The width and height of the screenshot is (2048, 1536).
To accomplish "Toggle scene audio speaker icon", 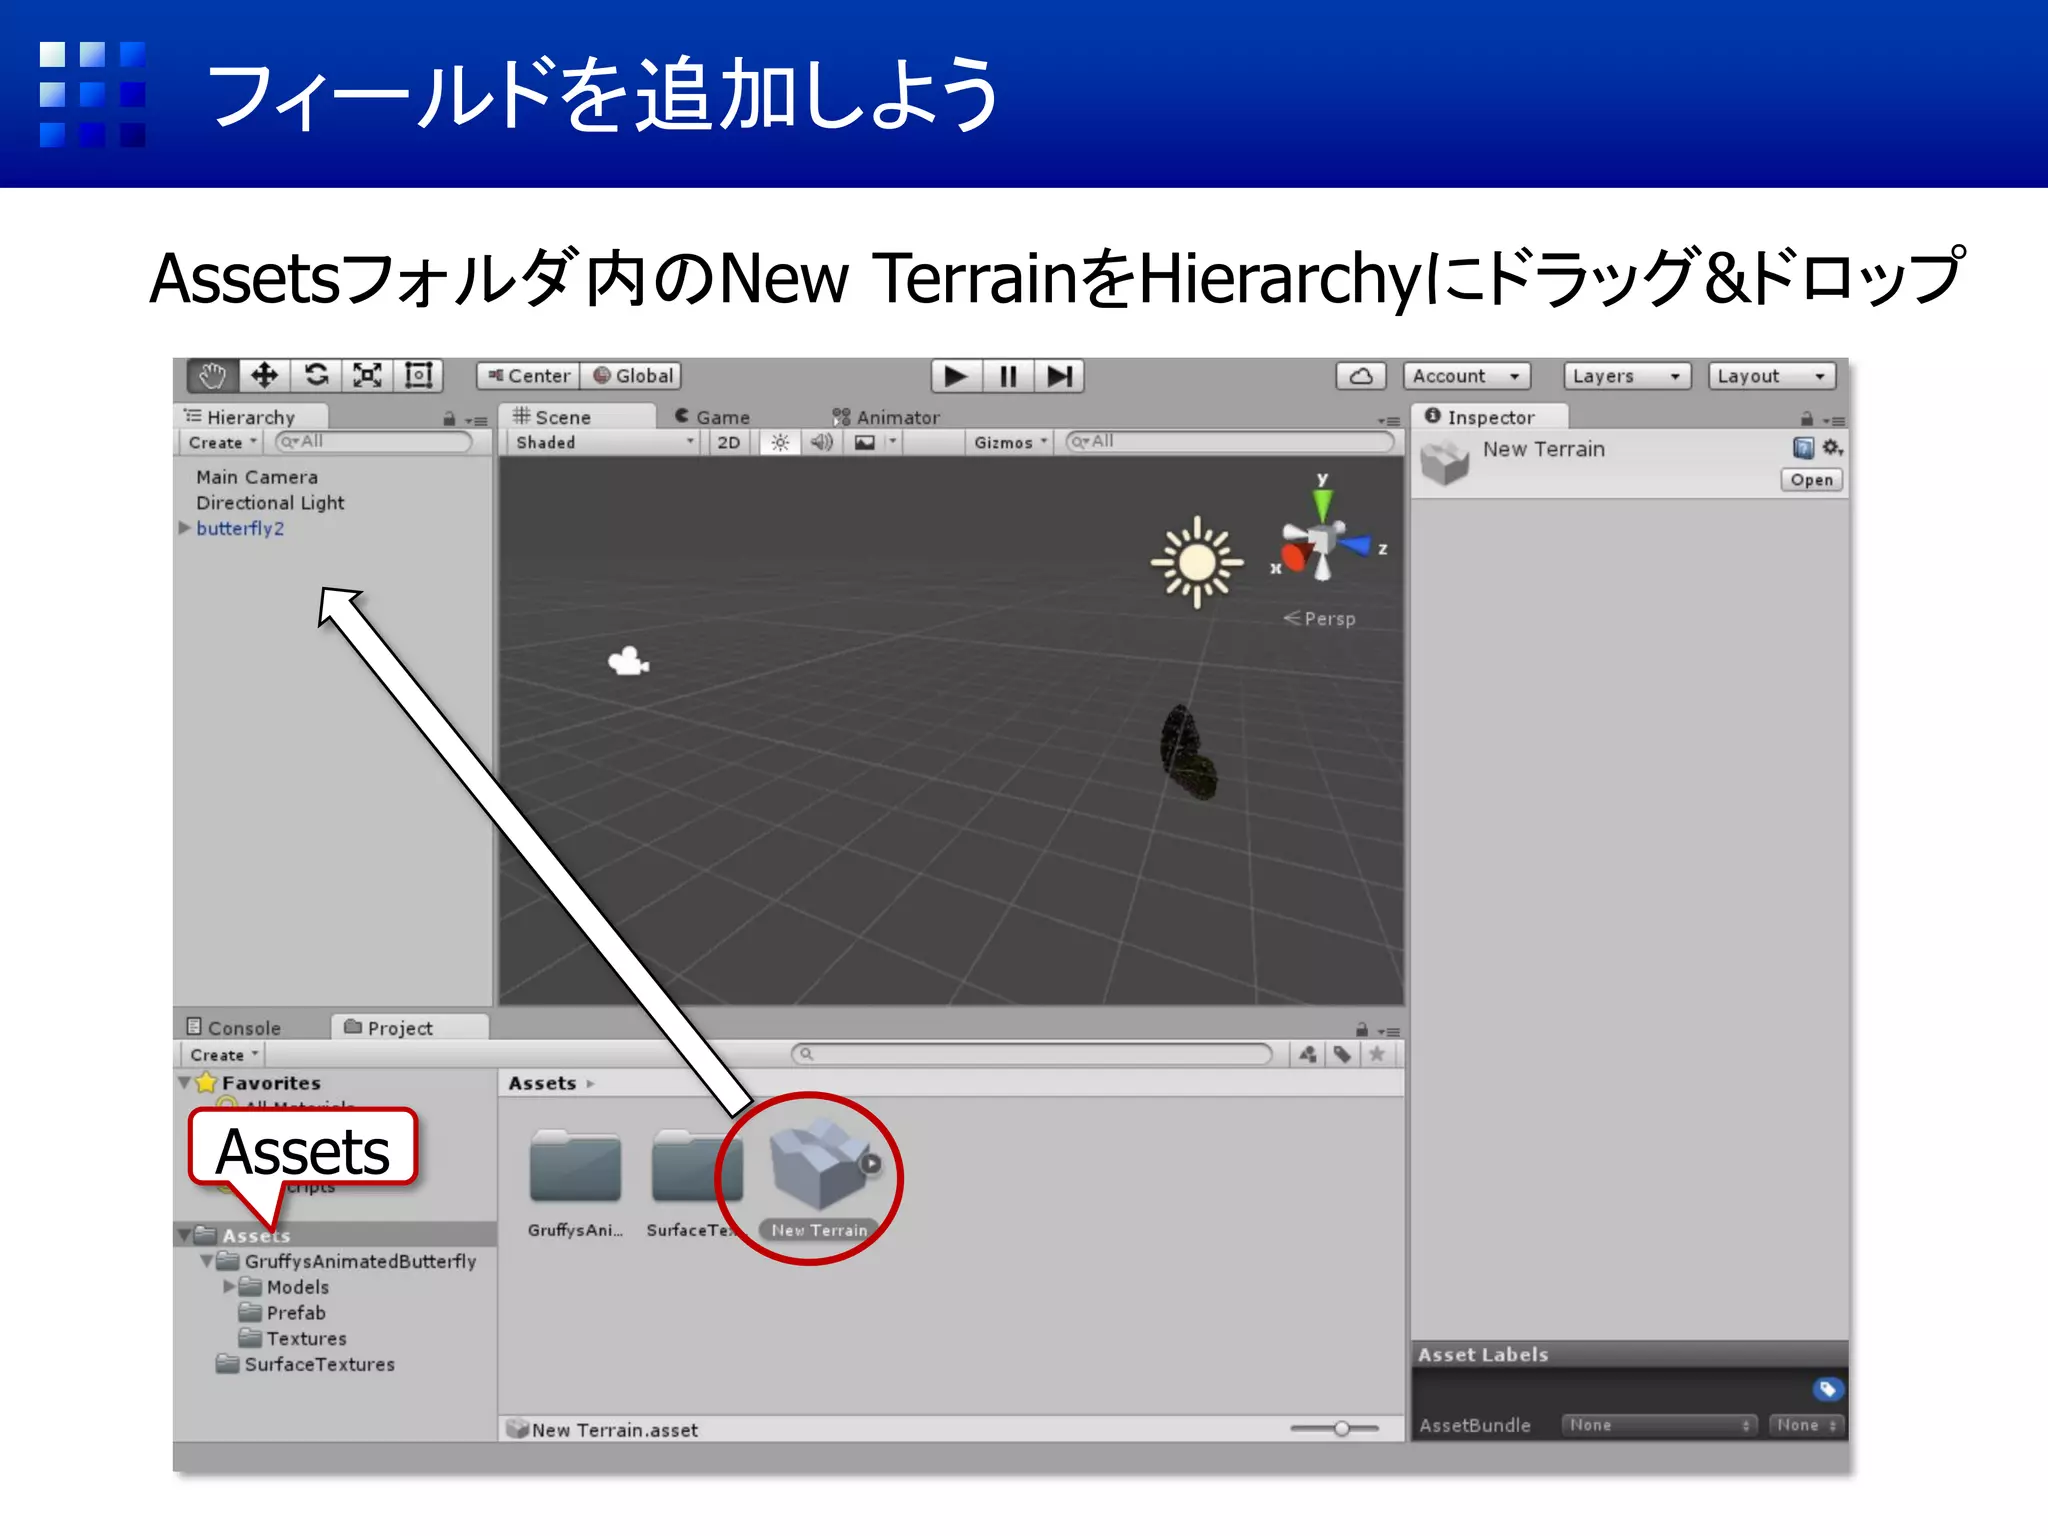I will (822, 442).
